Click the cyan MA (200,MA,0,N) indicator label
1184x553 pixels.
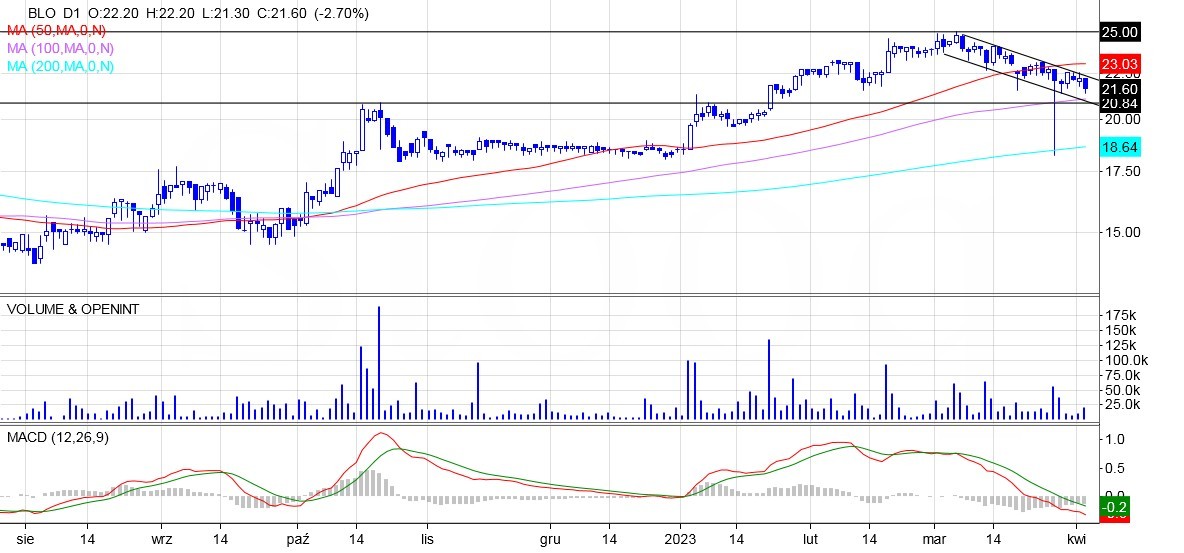[59, 66]
